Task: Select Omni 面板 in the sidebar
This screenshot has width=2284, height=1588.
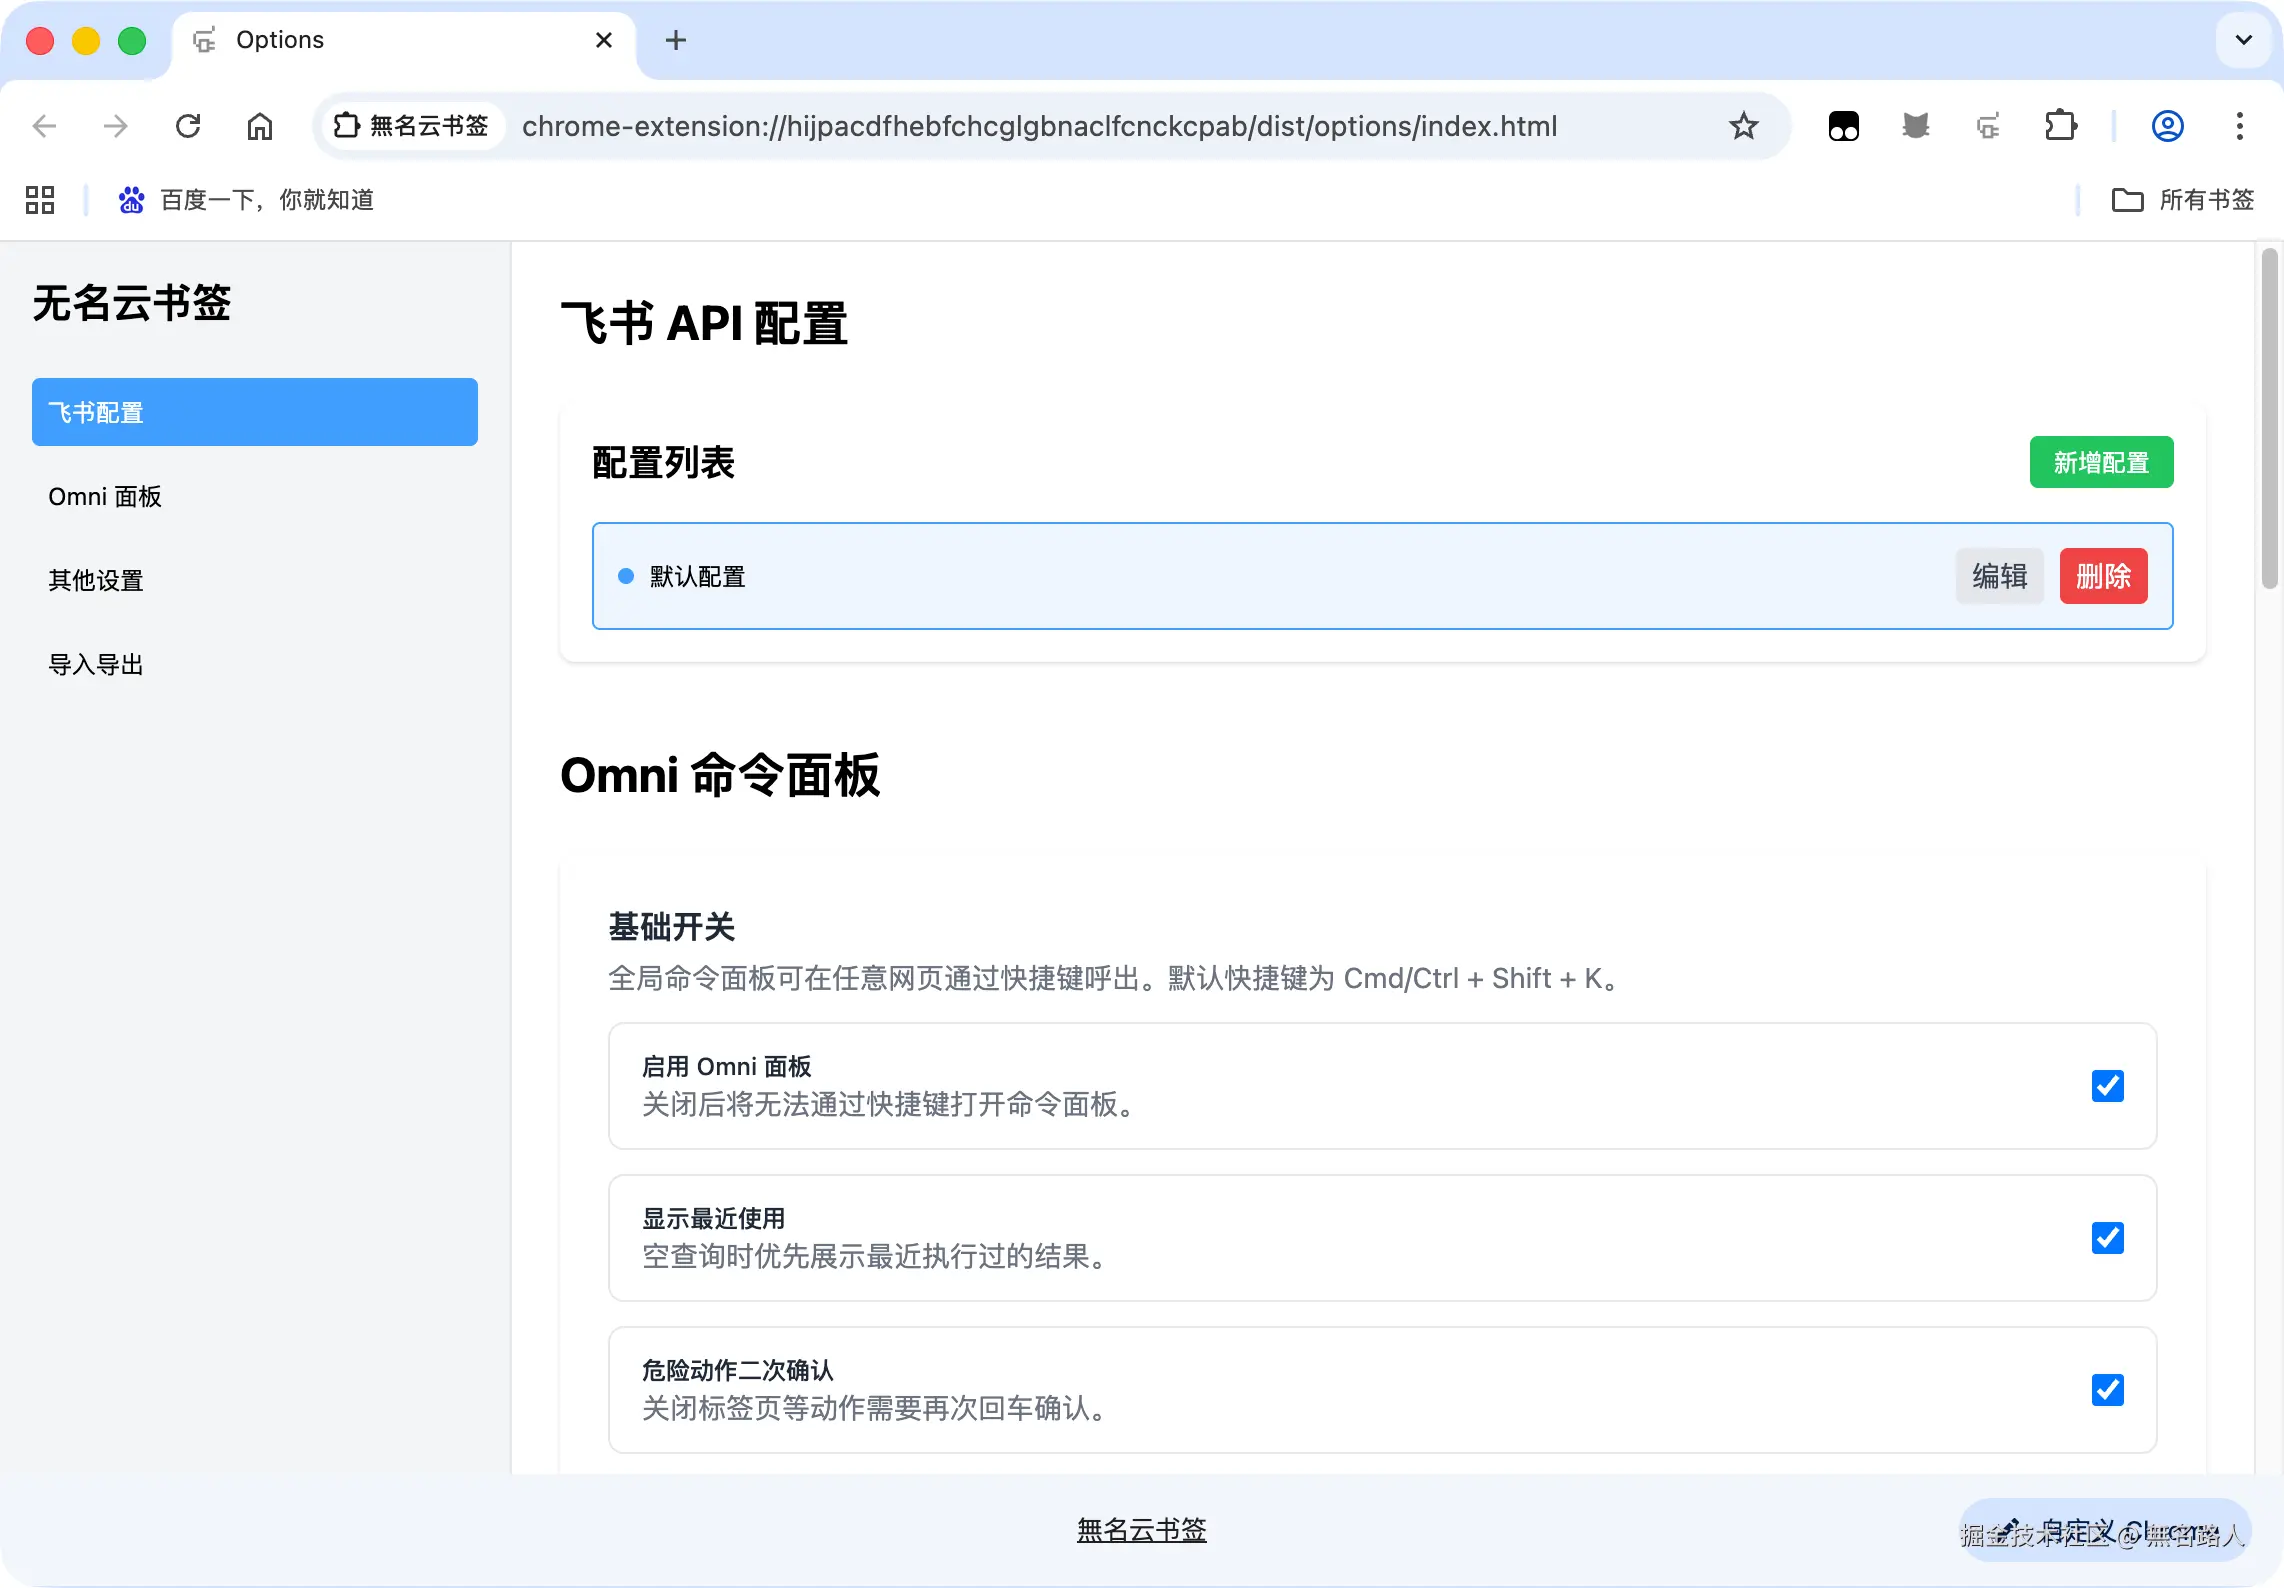Action: point(105,497)
